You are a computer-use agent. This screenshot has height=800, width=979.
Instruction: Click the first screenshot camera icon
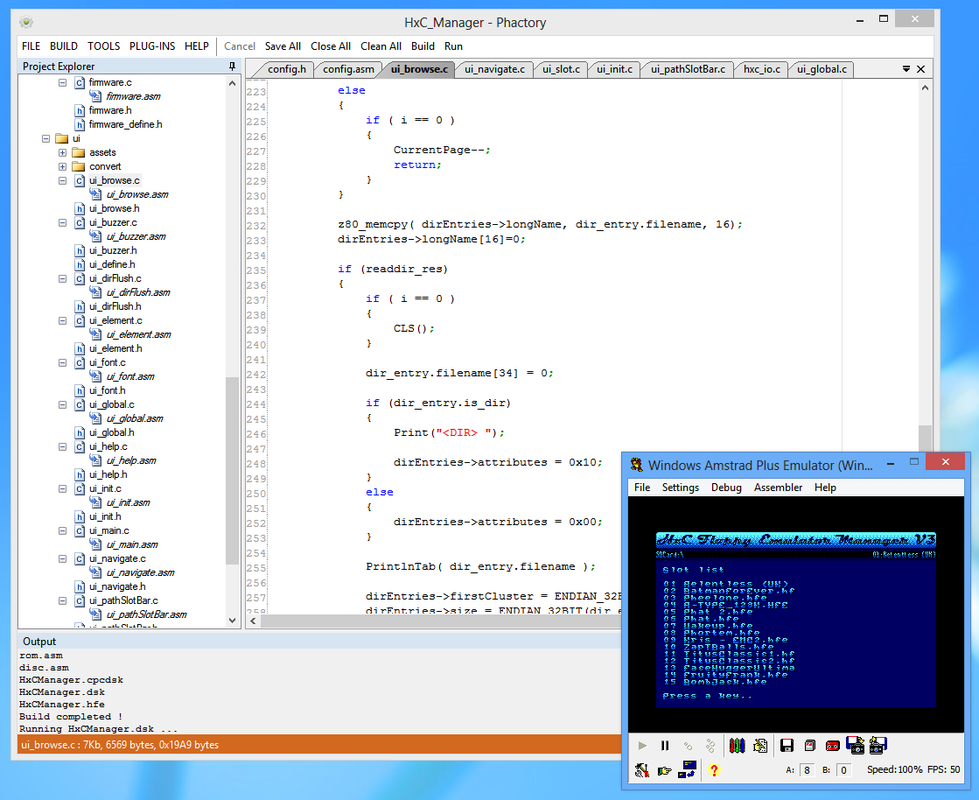855,745
